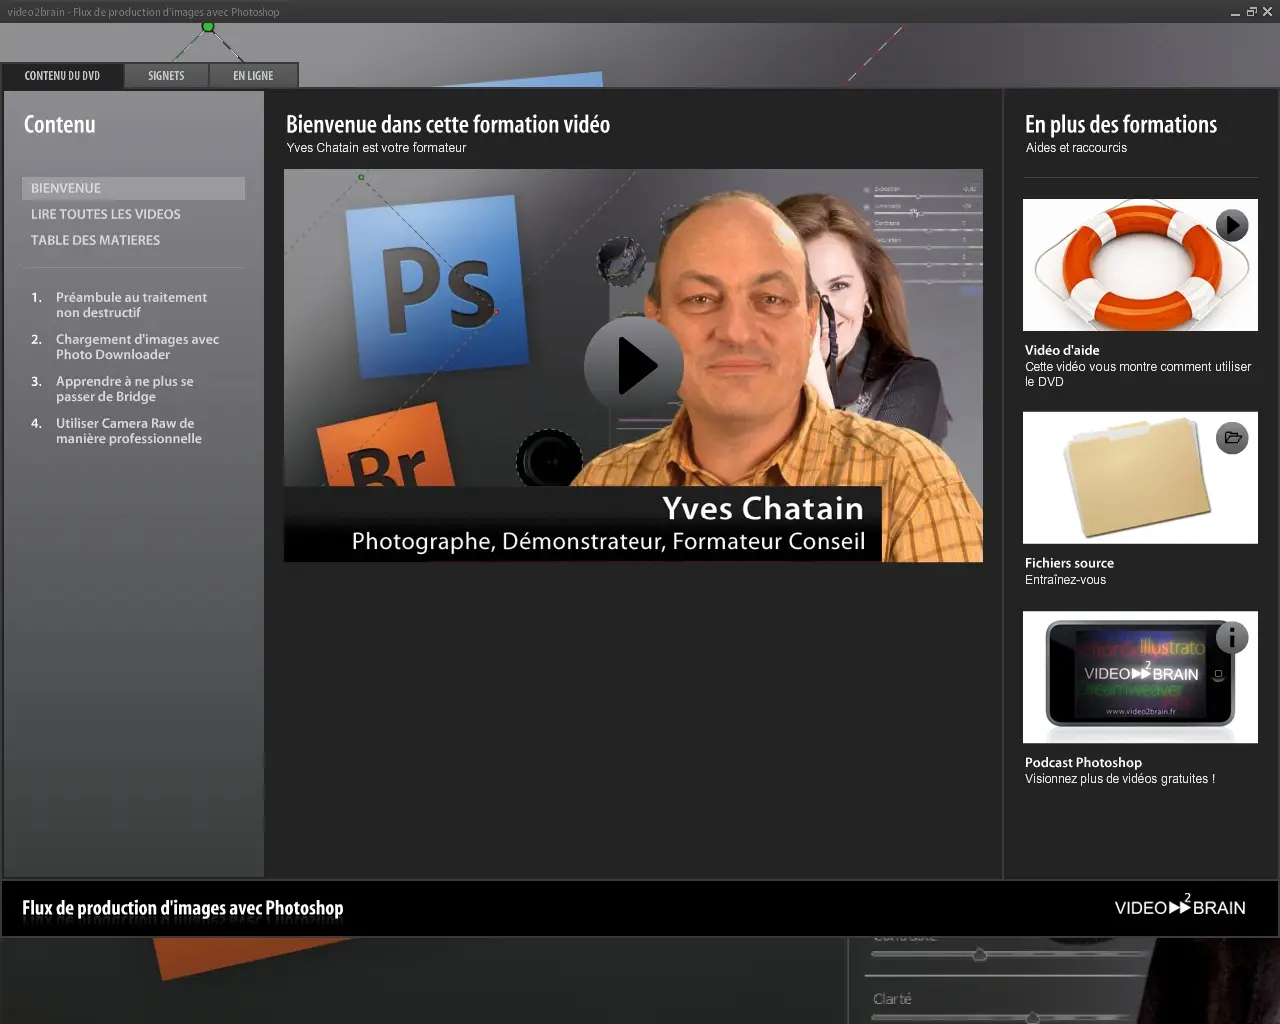Click the info icon on Podcast Photoshop thumbnail

1232,637
